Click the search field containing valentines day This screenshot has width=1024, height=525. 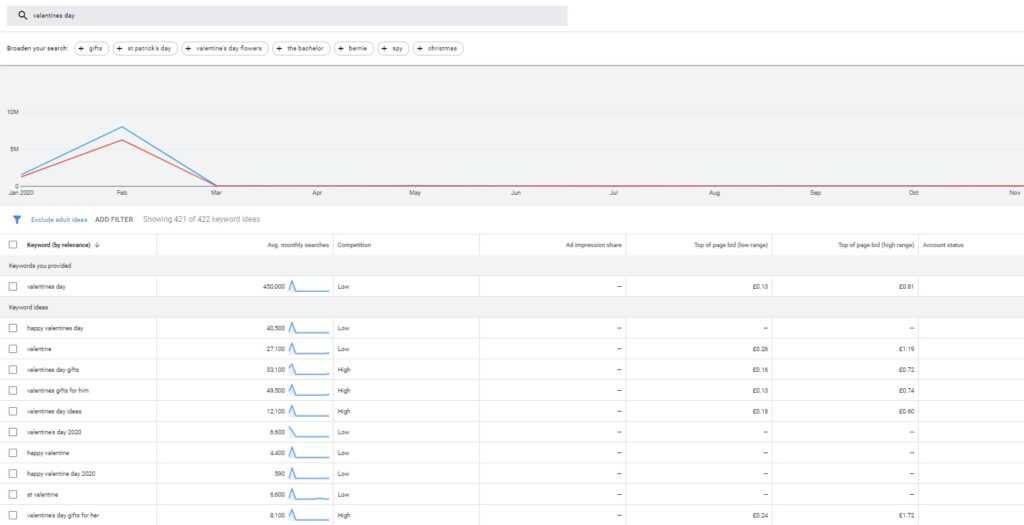click(287, 16)
